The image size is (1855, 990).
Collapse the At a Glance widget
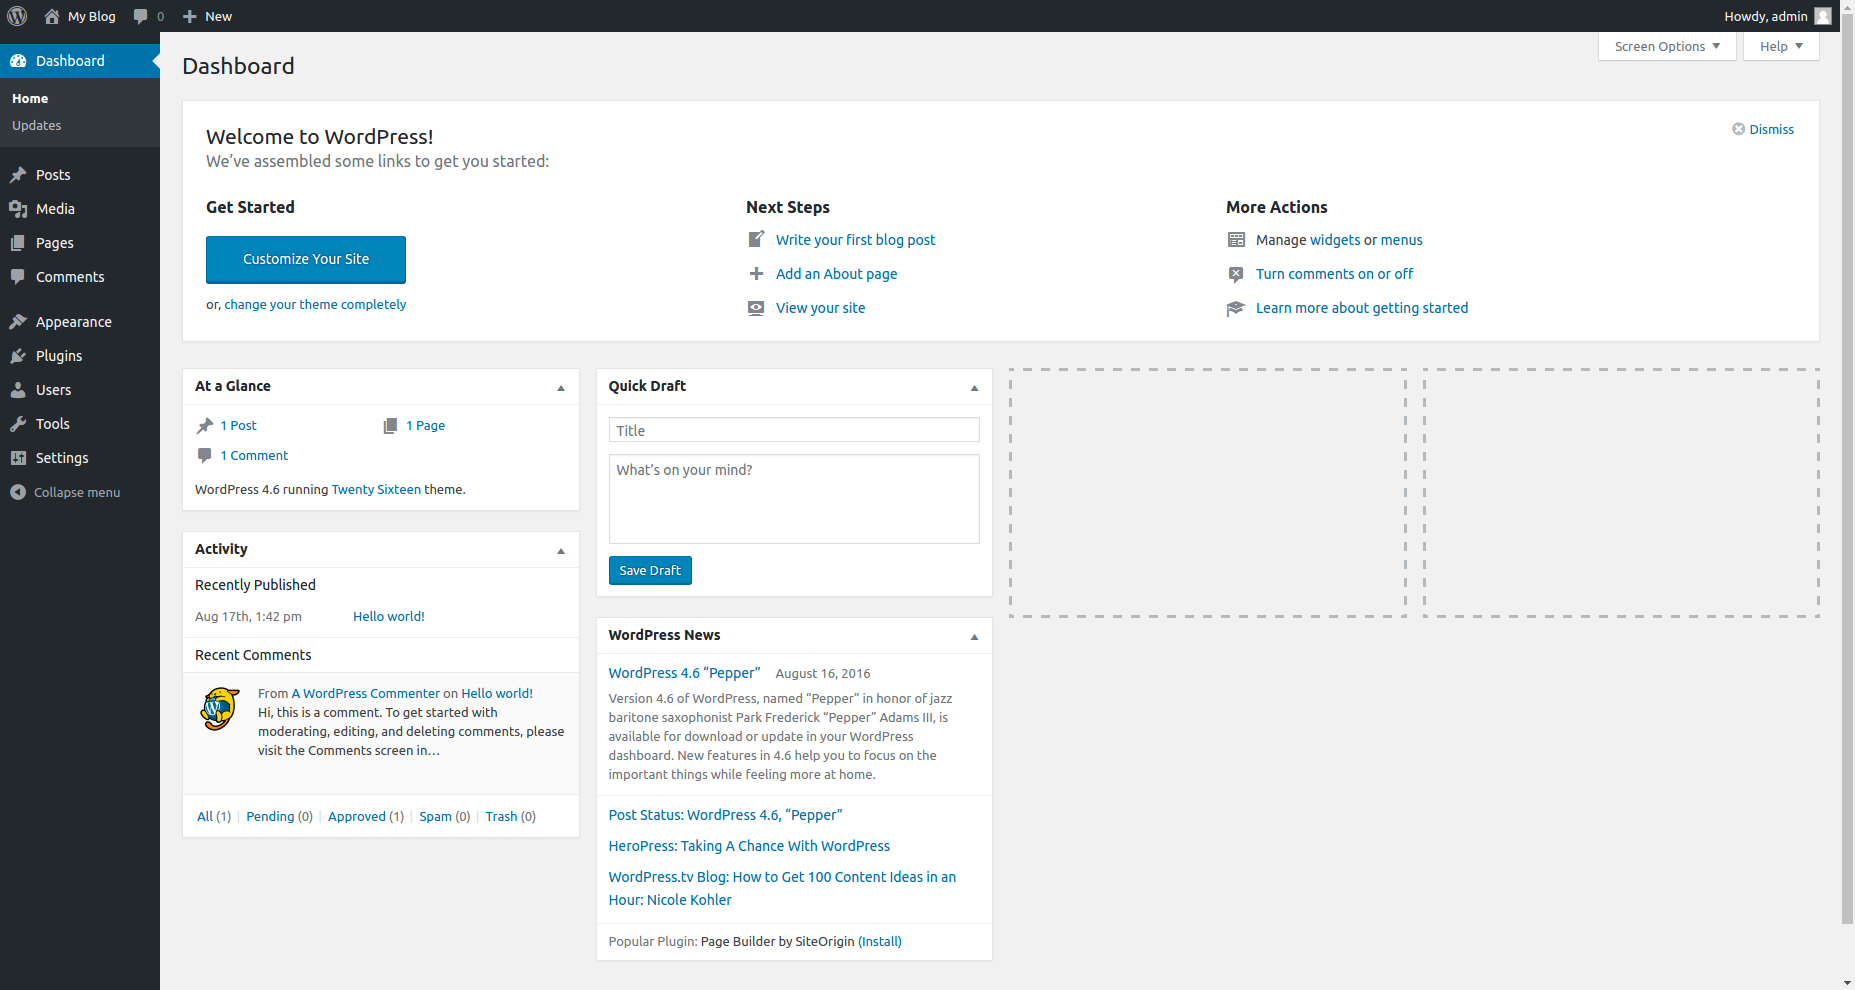(x=561, y=387)
